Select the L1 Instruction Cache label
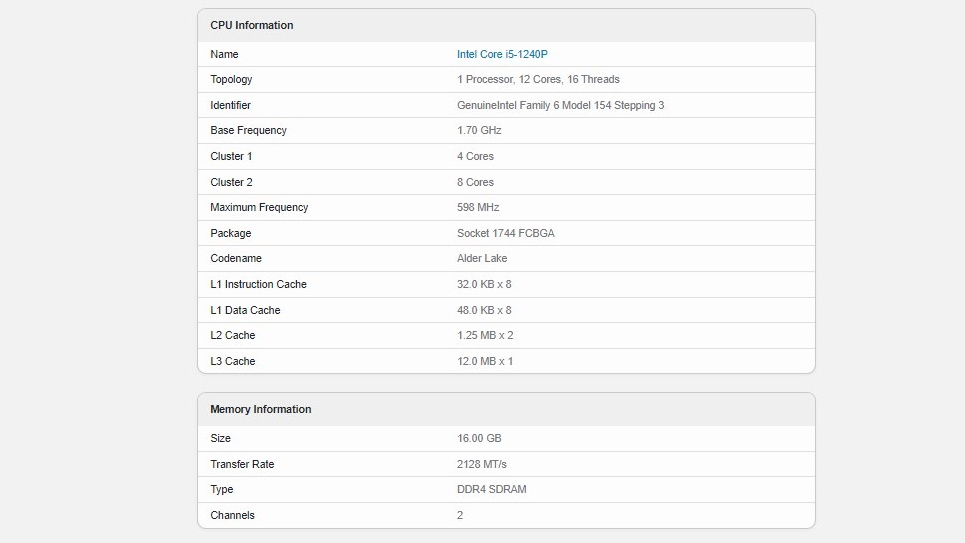This screenshot has width=965, height=543. (258, 284)
